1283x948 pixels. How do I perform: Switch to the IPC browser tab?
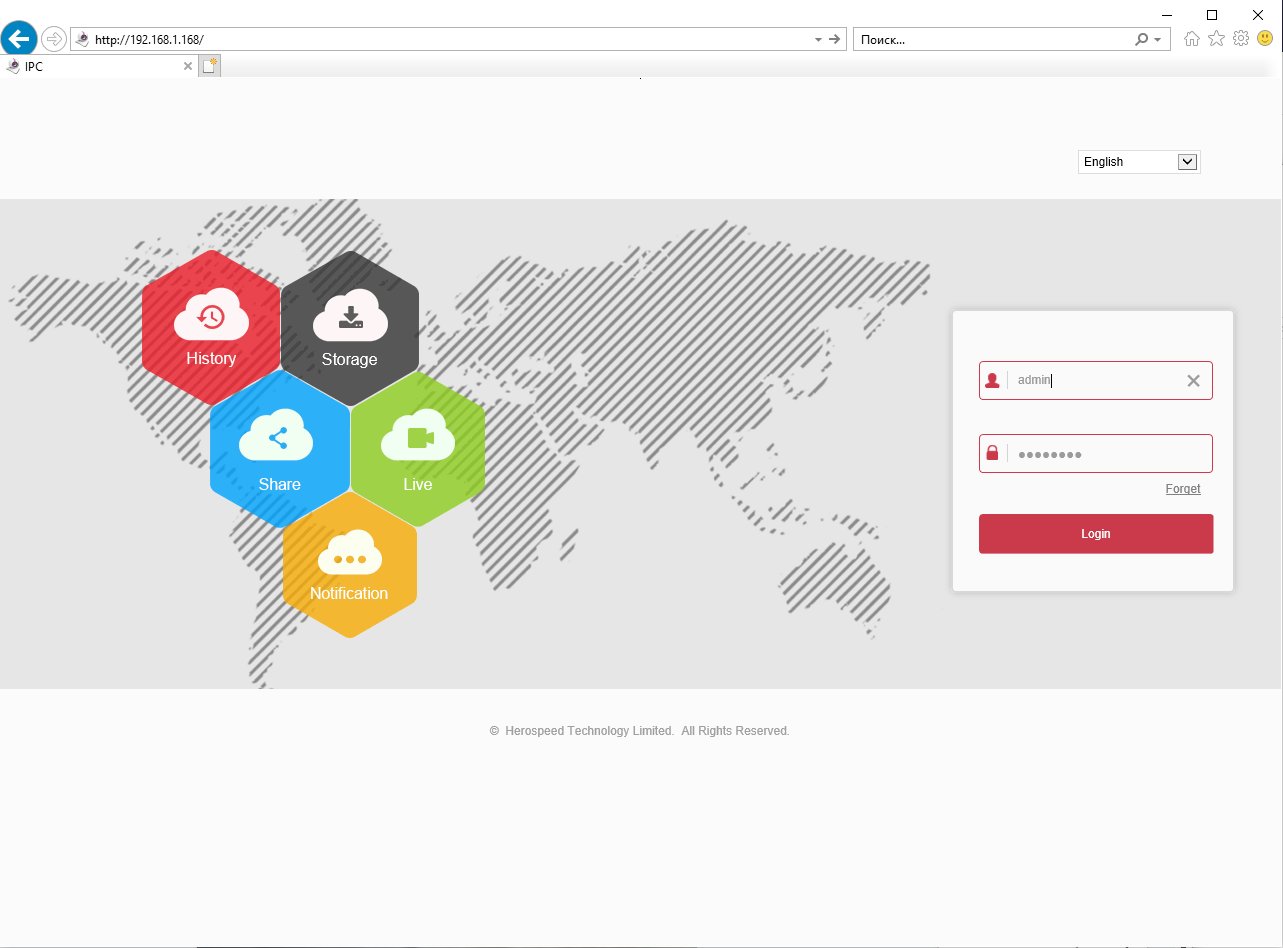[x=95, y=67]
